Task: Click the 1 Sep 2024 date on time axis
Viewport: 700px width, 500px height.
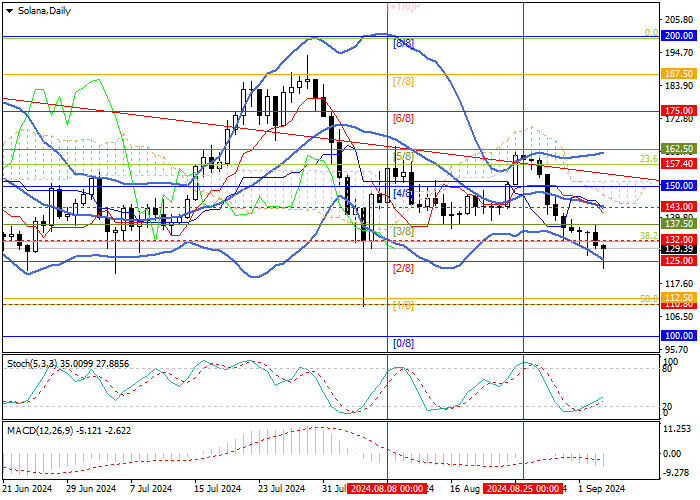Action: [601, 488]
